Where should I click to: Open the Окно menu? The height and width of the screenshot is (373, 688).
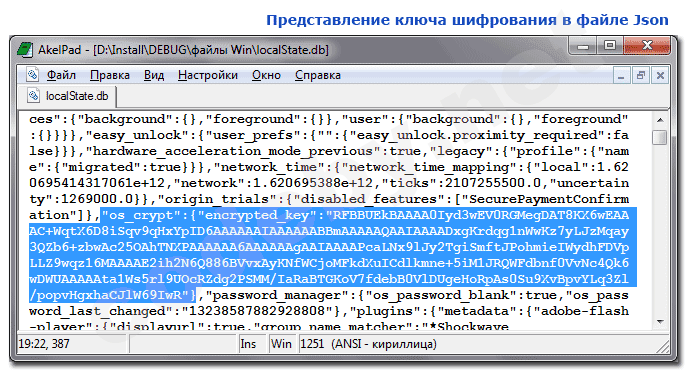click(266, 75)
